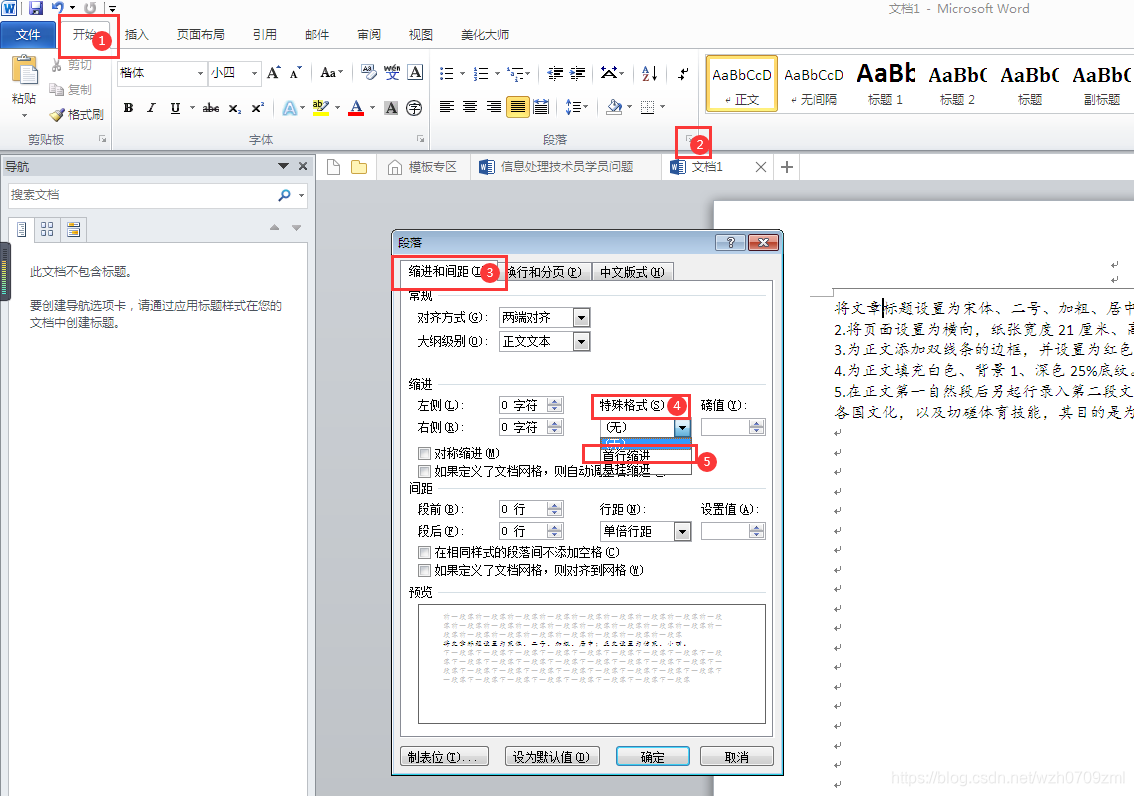Screen dimensions: 1134x796
Task: Click the enclosed character (字) icon
Action: pos(414,108)
